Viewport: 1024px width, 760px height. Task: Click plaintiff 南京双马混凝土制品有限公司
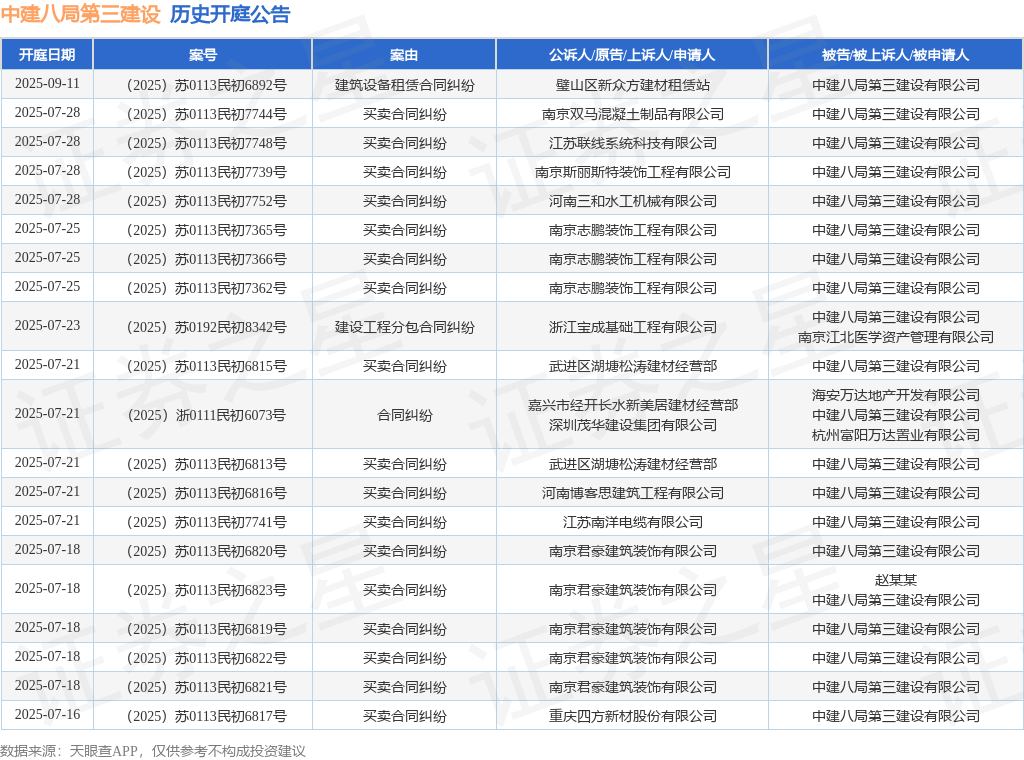coord(632,114)
